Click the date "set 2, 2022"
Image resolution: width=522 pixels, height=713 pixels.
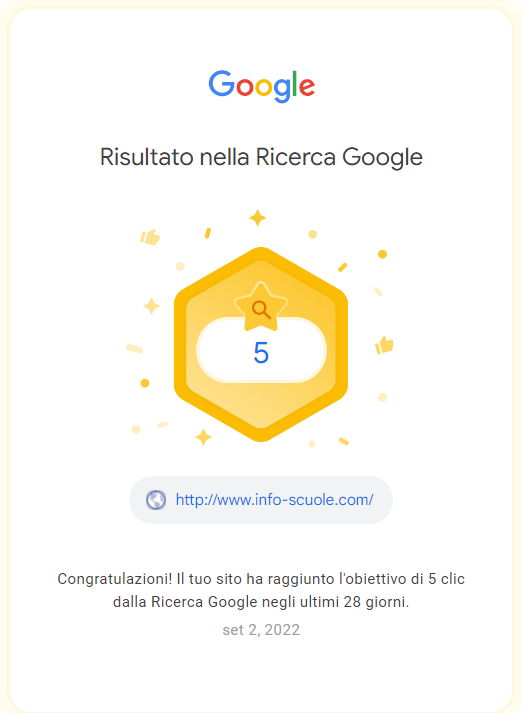click(261, 630)
